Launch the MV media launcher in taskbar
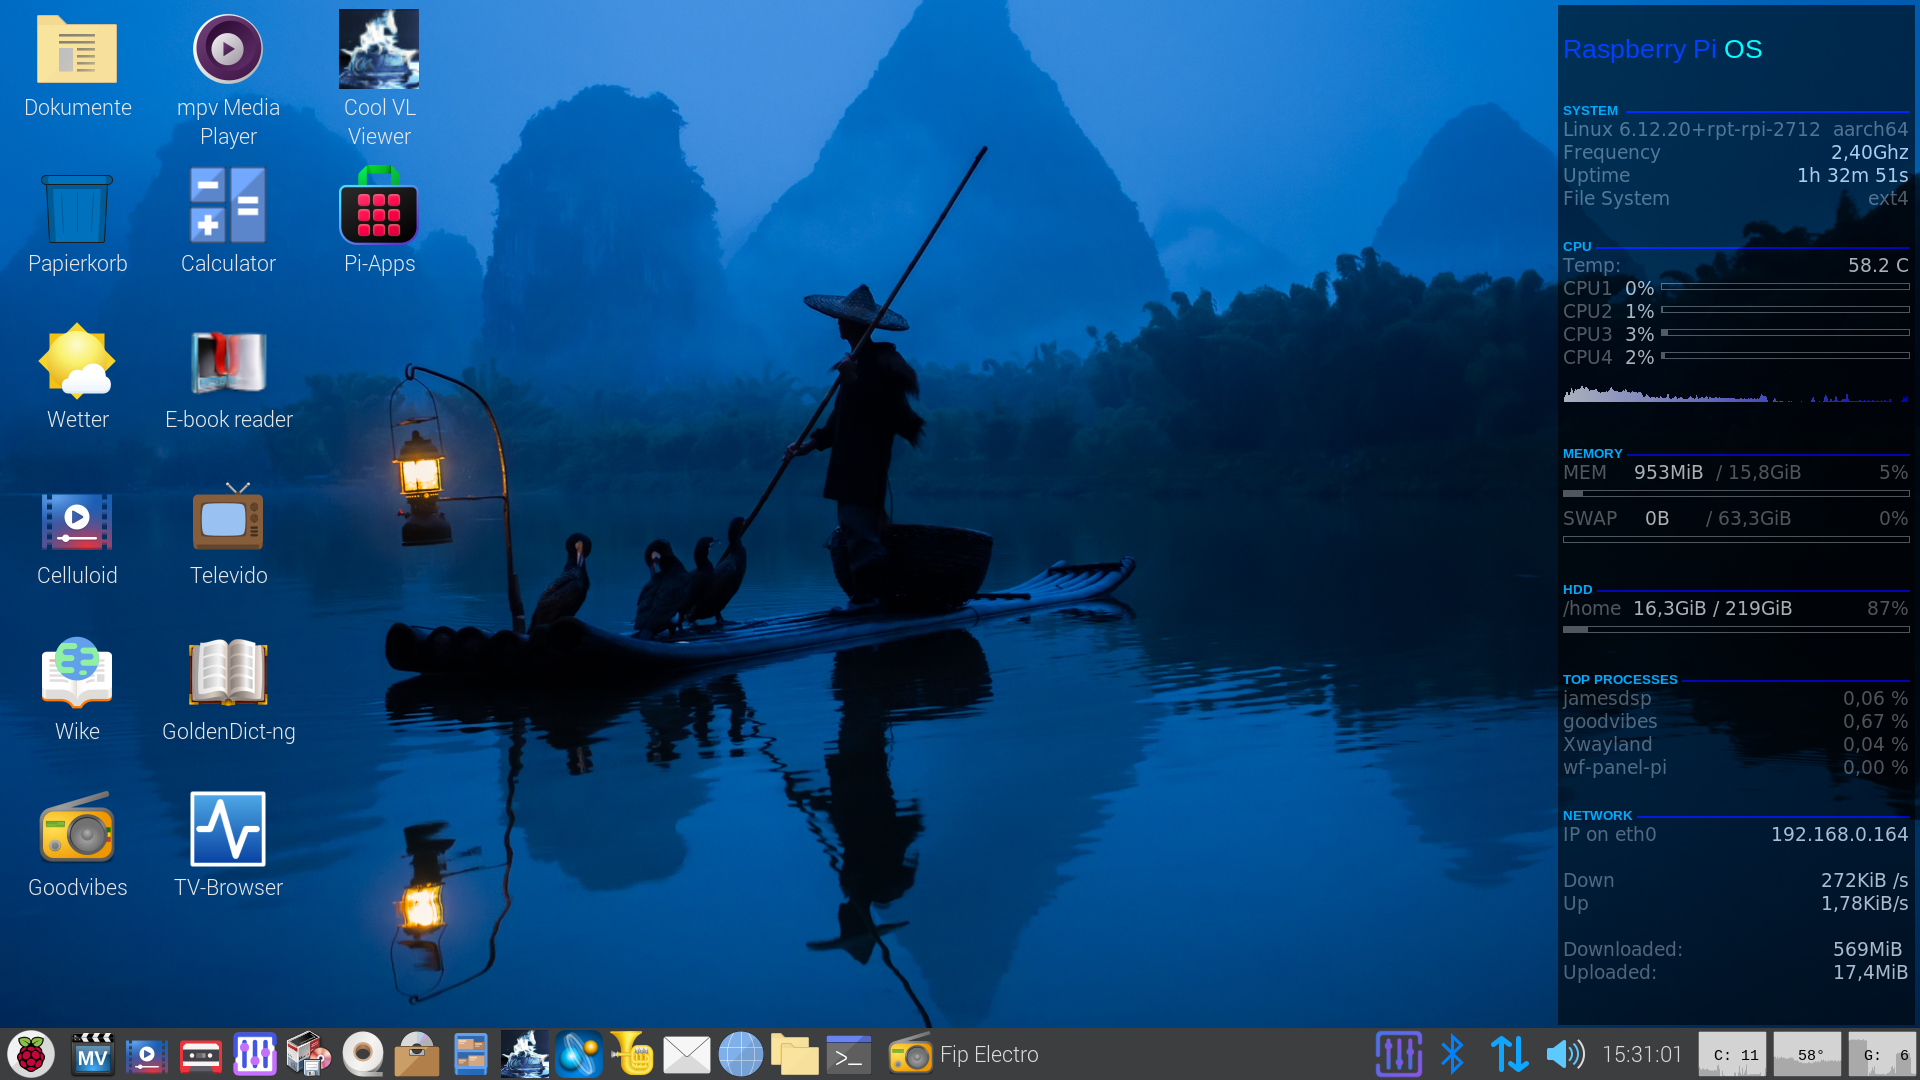This screenshot has width=1920, height=1080. click(93, 1055)
